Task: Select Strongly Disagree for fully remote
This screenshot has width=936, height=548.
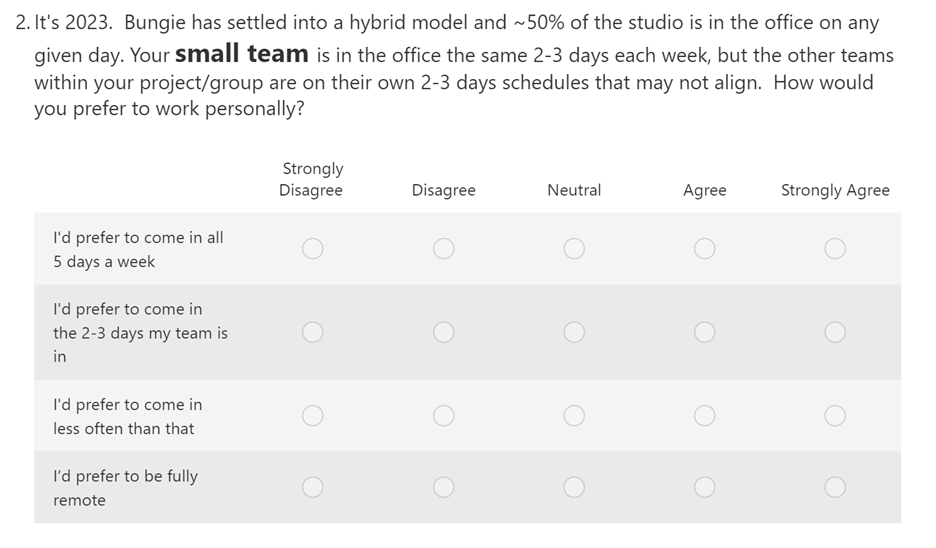Action: [312, 487]
